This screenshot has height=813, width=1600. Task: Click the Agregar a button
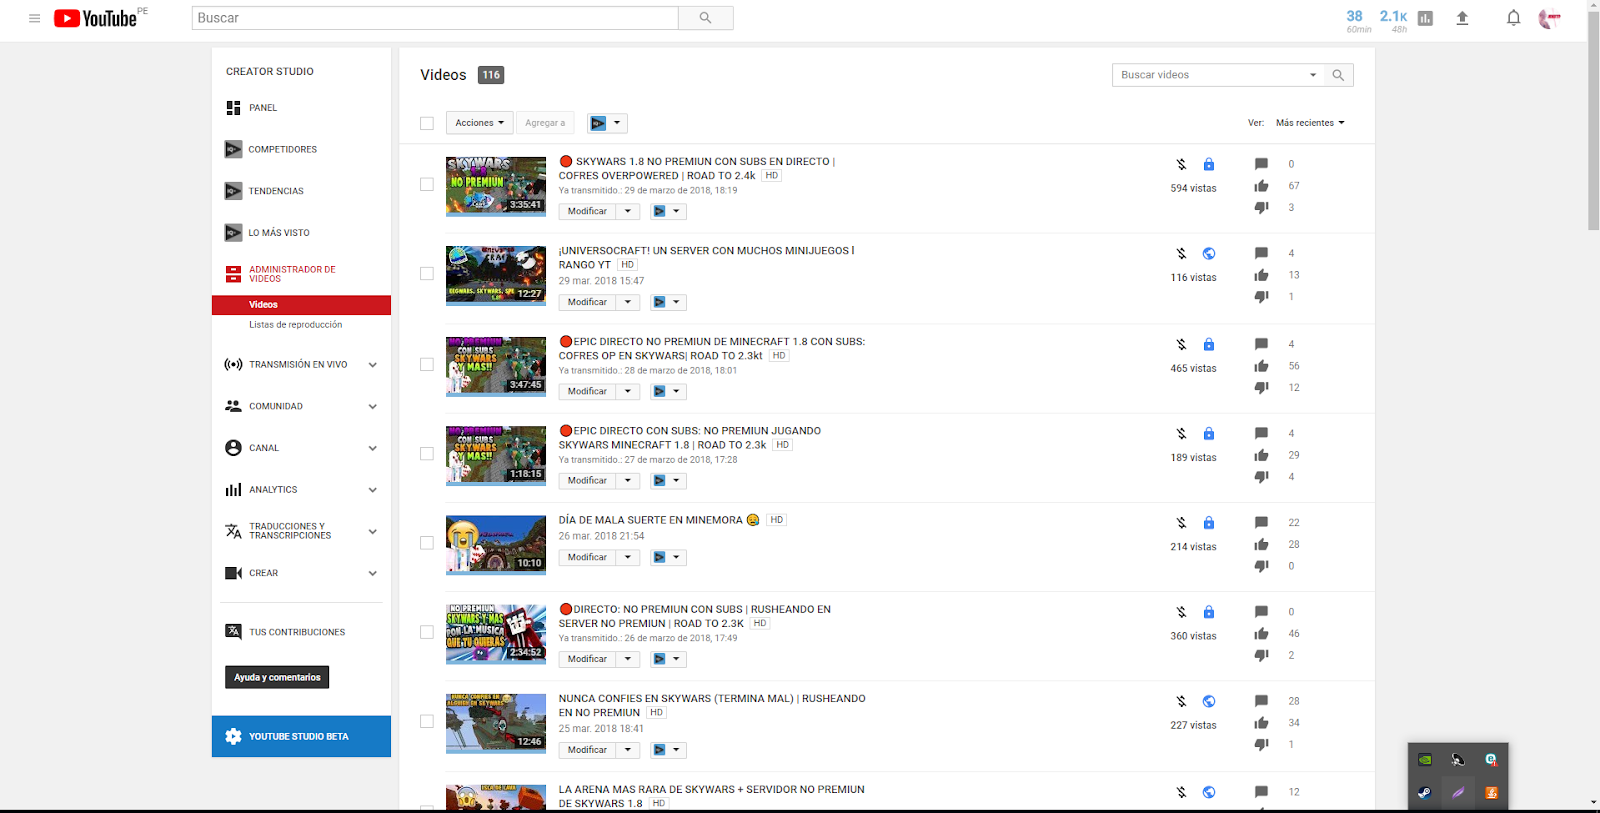tap(545, 123)
